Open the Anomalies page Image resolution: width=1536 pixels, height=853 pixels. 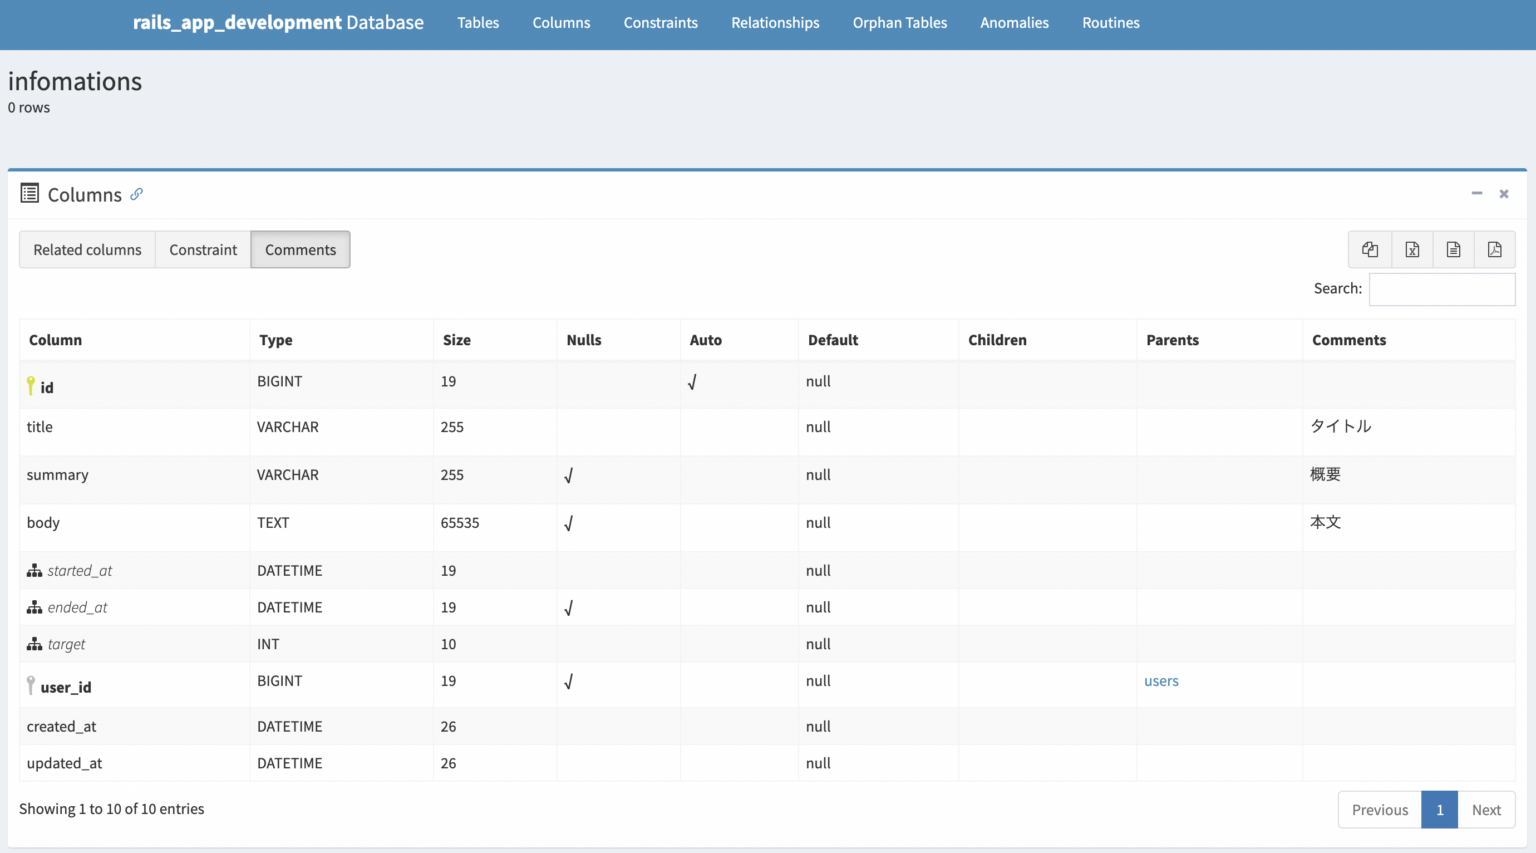pyautogui.click(x=1014, y=22)
